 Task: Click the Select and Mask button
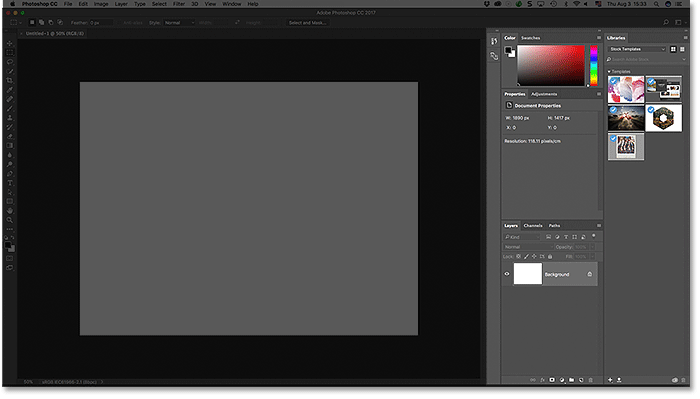tap(307, 23)
